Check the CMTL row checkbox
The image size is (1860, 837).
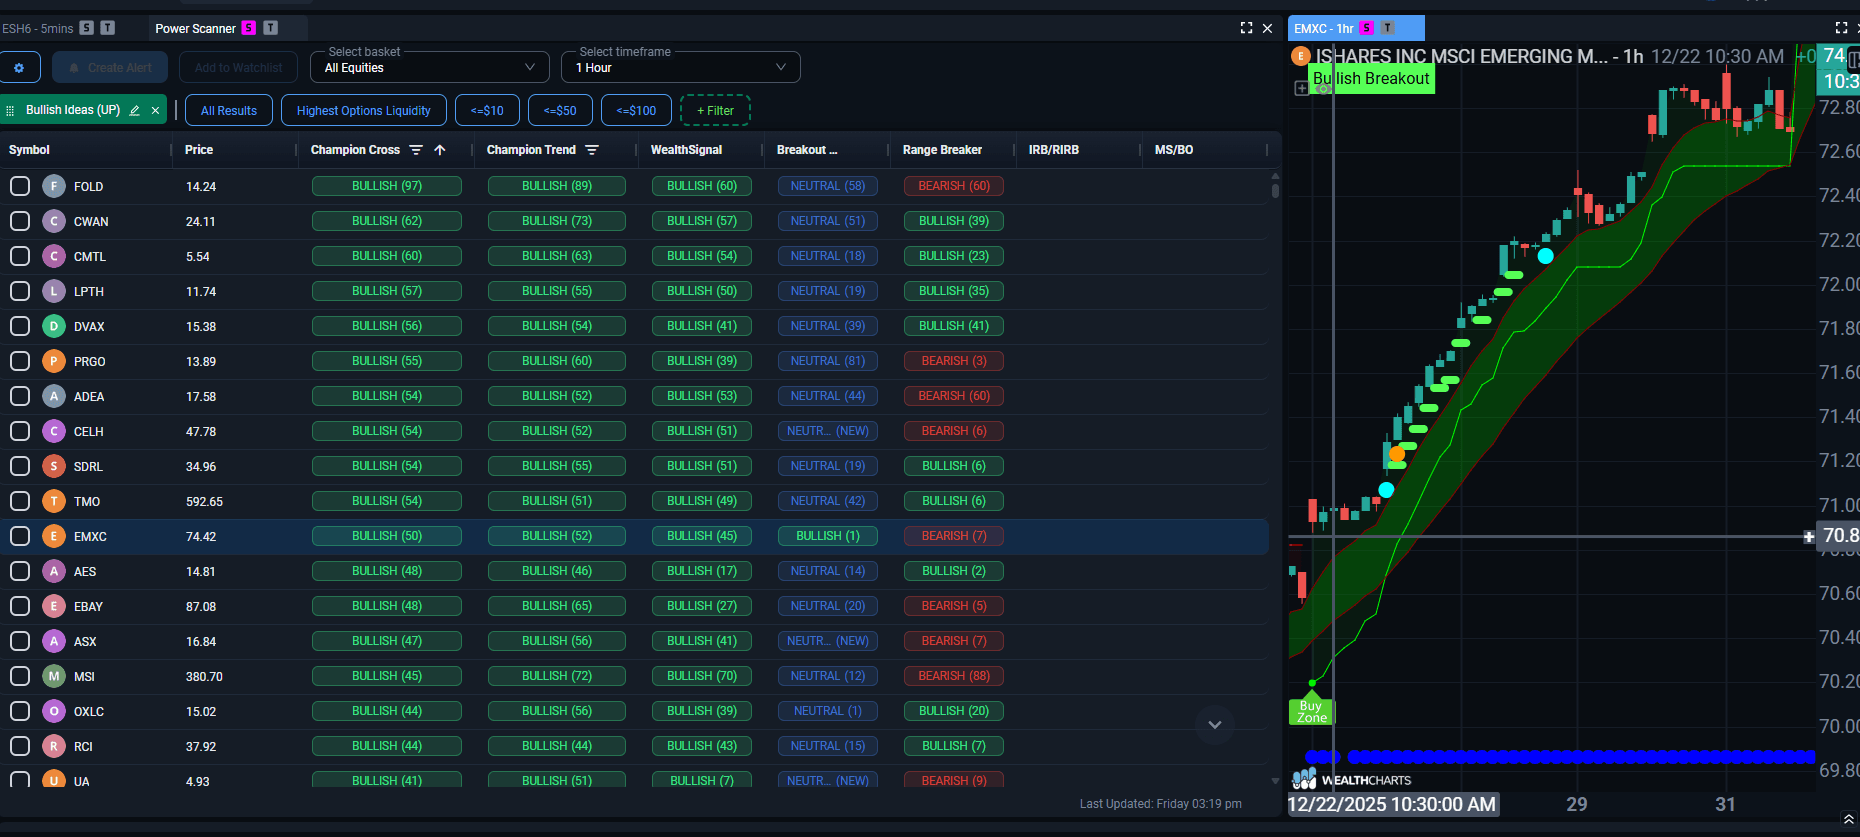click(20, 256)
